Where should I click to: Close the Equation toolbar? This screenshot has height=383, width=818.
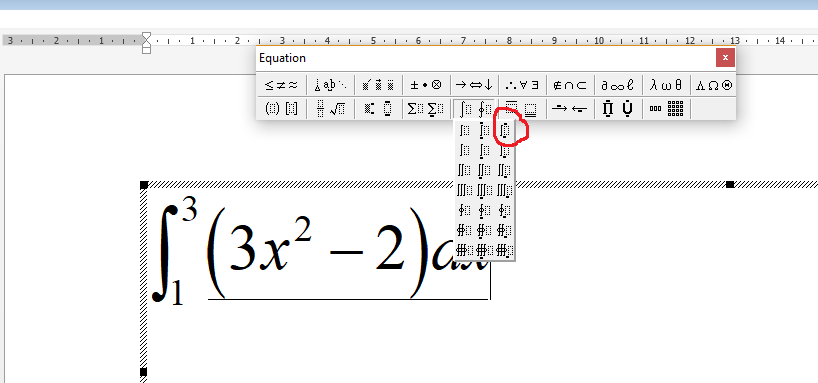725,57
